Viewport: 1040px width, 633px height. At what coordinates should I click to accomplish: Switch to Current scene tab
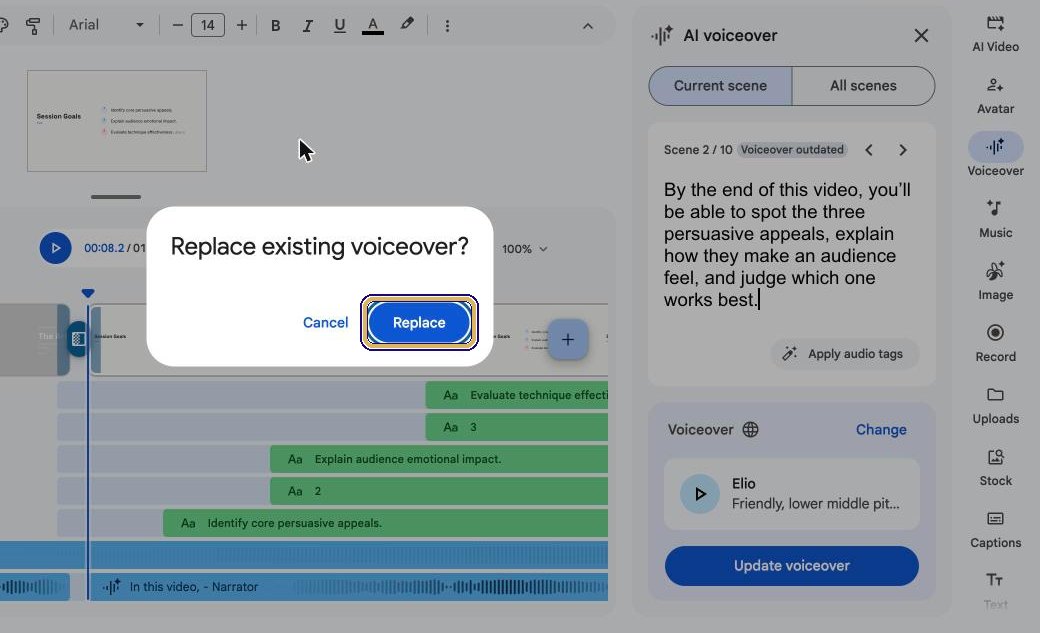pyautogui.click(x=720, y=86)
